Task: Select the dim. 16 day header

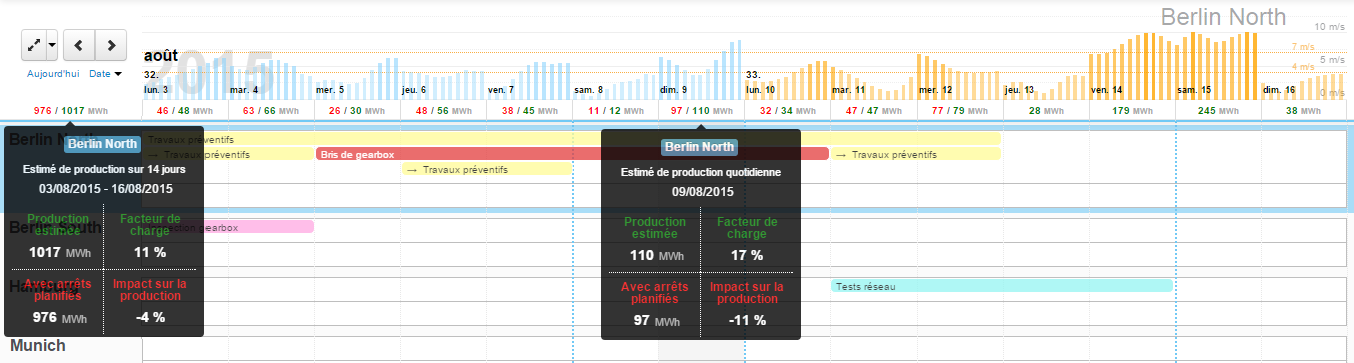Action: tap(1279, 90)
